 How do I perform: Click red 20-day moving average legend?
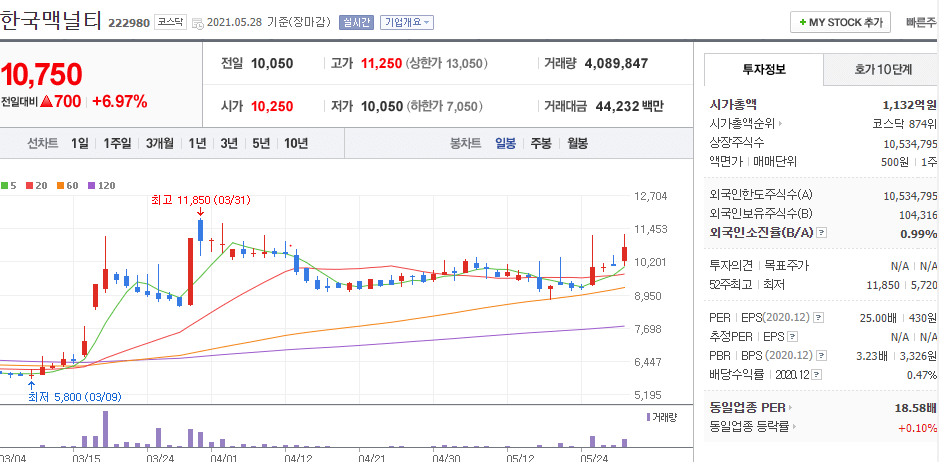click(x=37, y=186)
